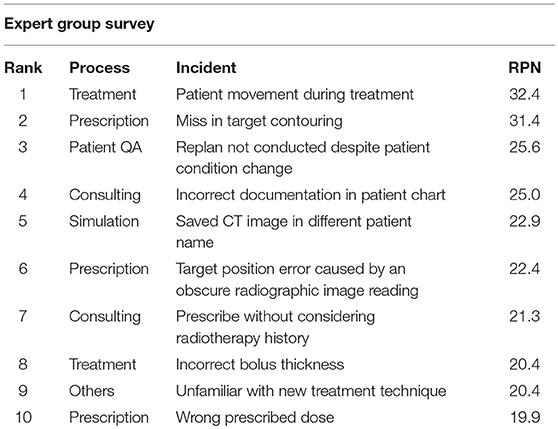This screenshot has height=429, width=558.
Task: Select Patient movement during treatment incident
Action: pos(295,94)
